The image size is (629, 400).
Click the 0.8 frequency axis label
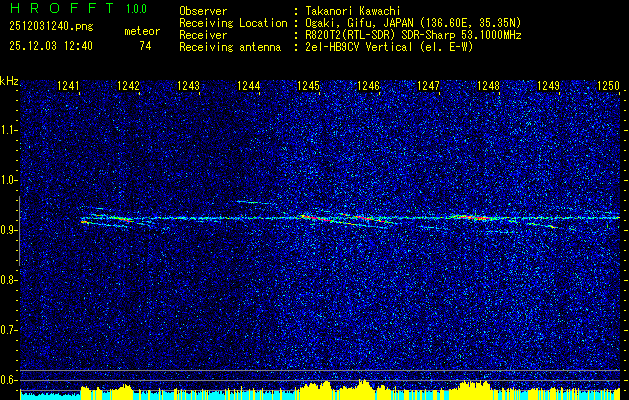coord(7,280)
